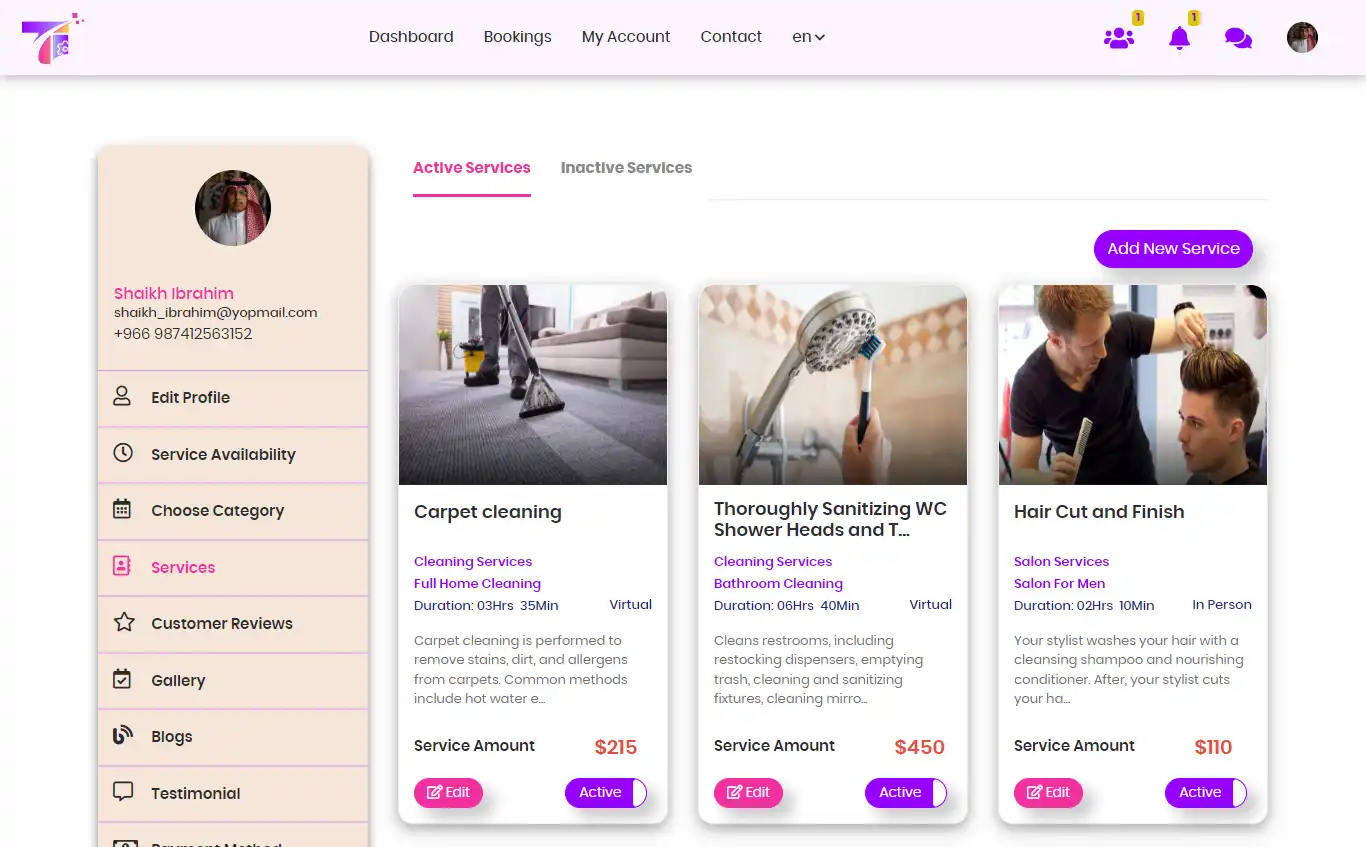Open the Bookings page from the navbar
This screenshot has width=1366, height=847.
pyautogui.click(x=517, y=37)
